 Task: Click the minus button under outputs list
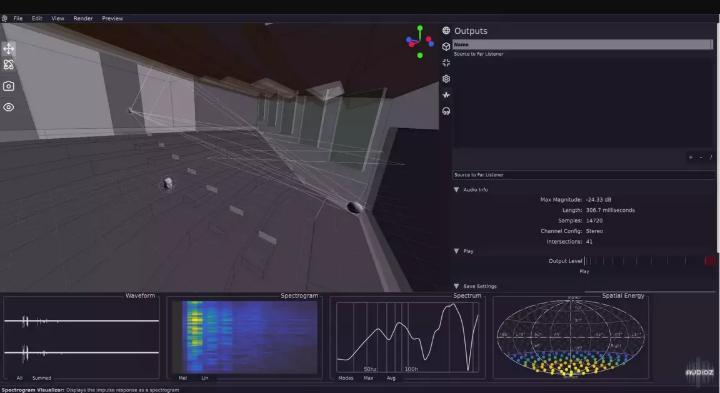coord(701,157)
